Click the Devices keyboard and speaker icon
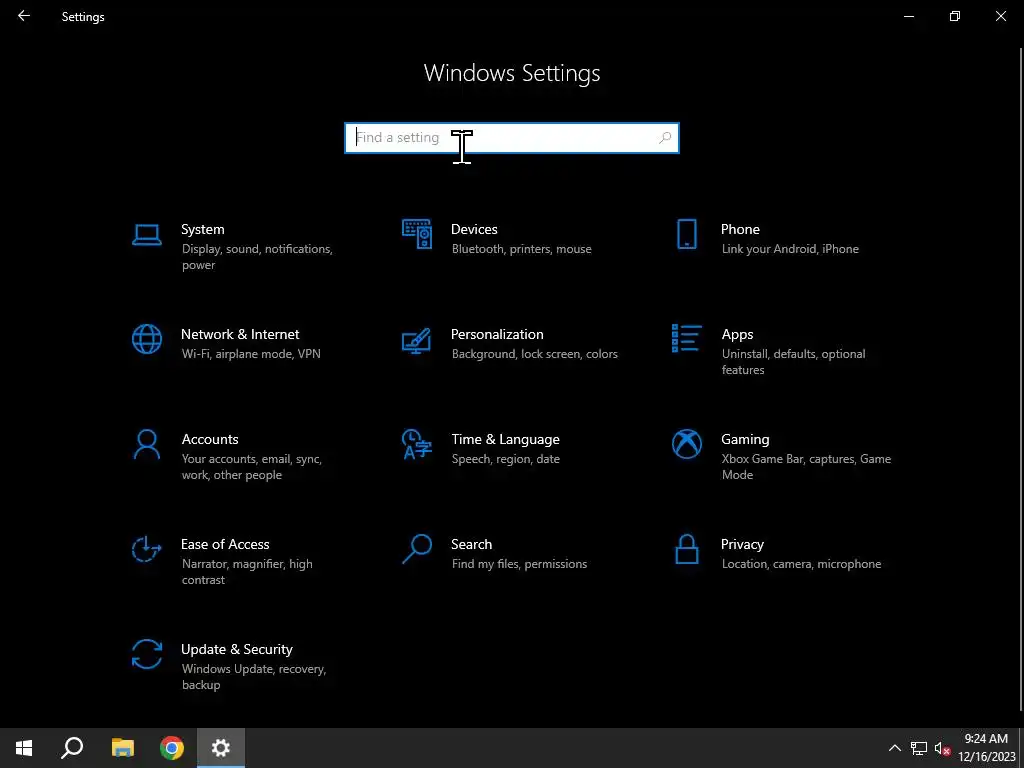The height and width of the screenshot is (768, 1024). pos(417,234)
